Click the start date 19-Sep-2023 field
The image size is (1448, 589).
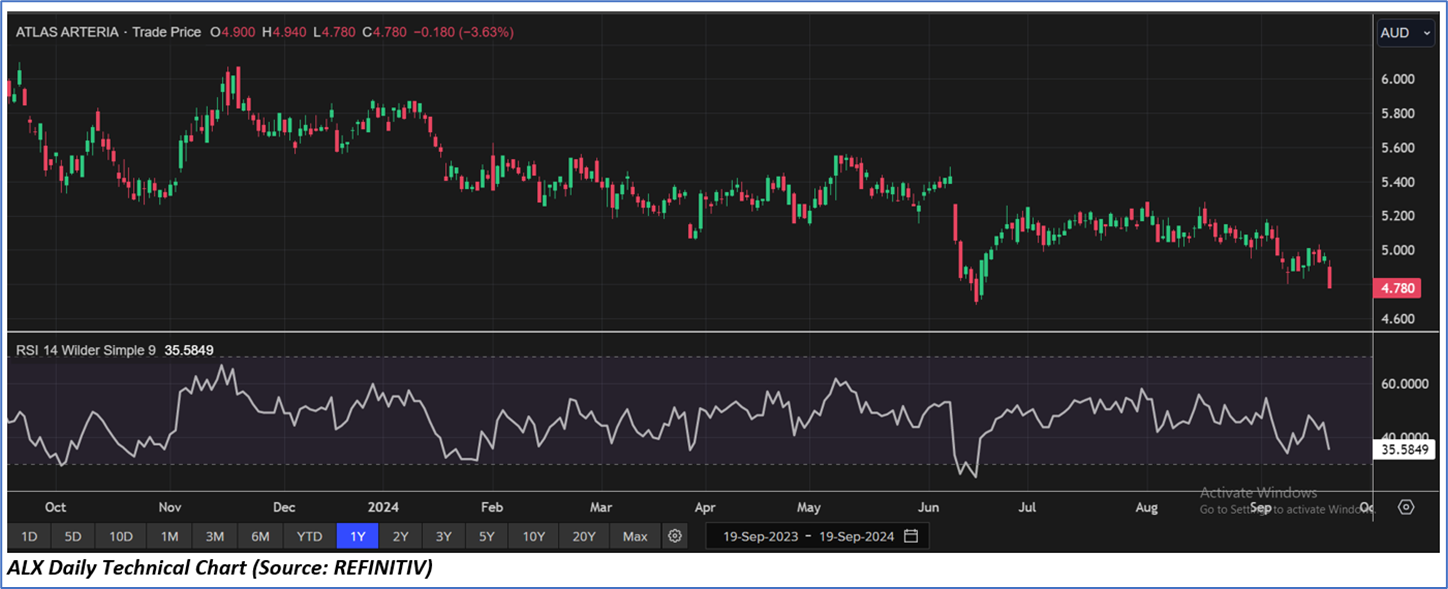tap(760, 536)
